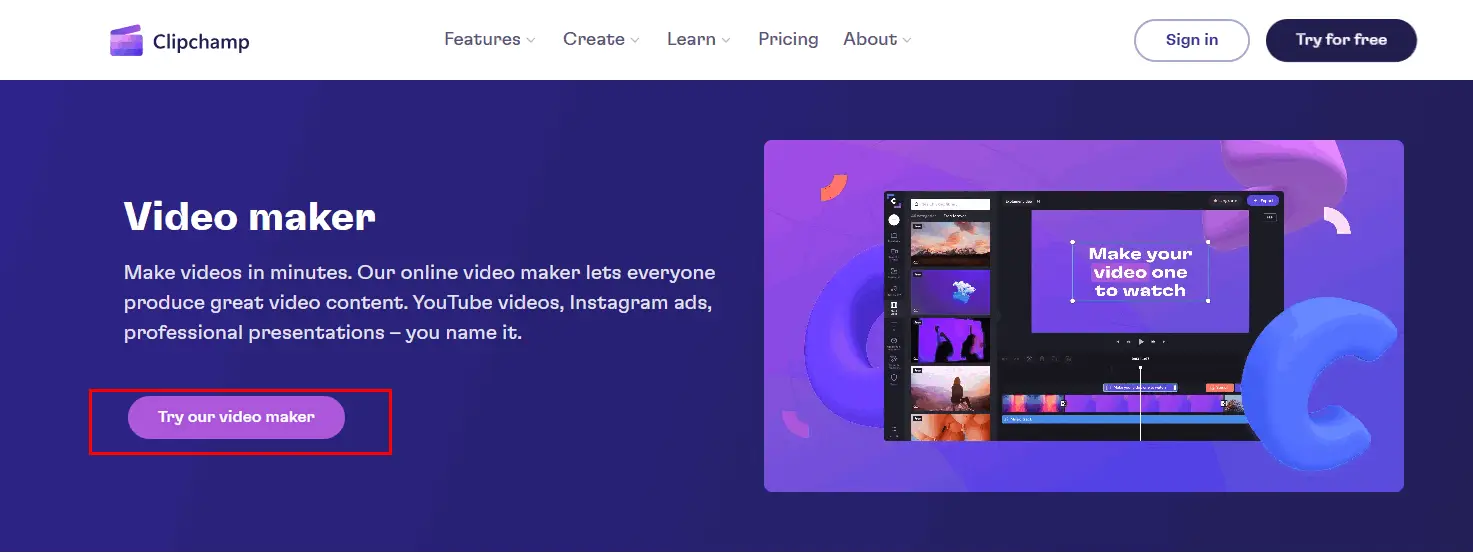Go to the Pricing page
The image size is (1473, 553).
coord(788,39)
